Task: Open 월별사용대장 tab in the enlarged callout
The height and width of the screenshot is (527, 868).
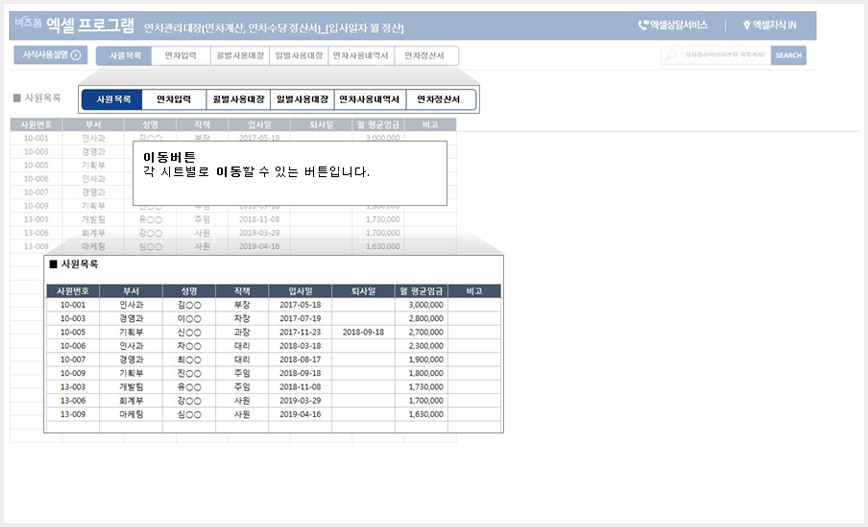Action: tap(238, 99)
